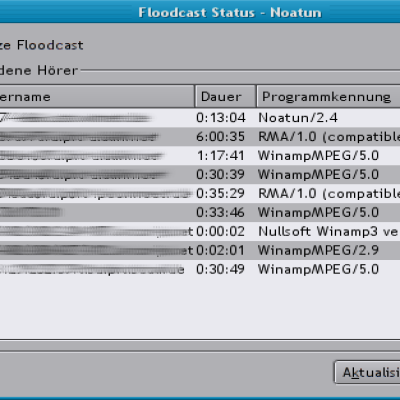Select the duration 1:17:41 cell
The width and height of the screenshot is (400, 400).
220,156
